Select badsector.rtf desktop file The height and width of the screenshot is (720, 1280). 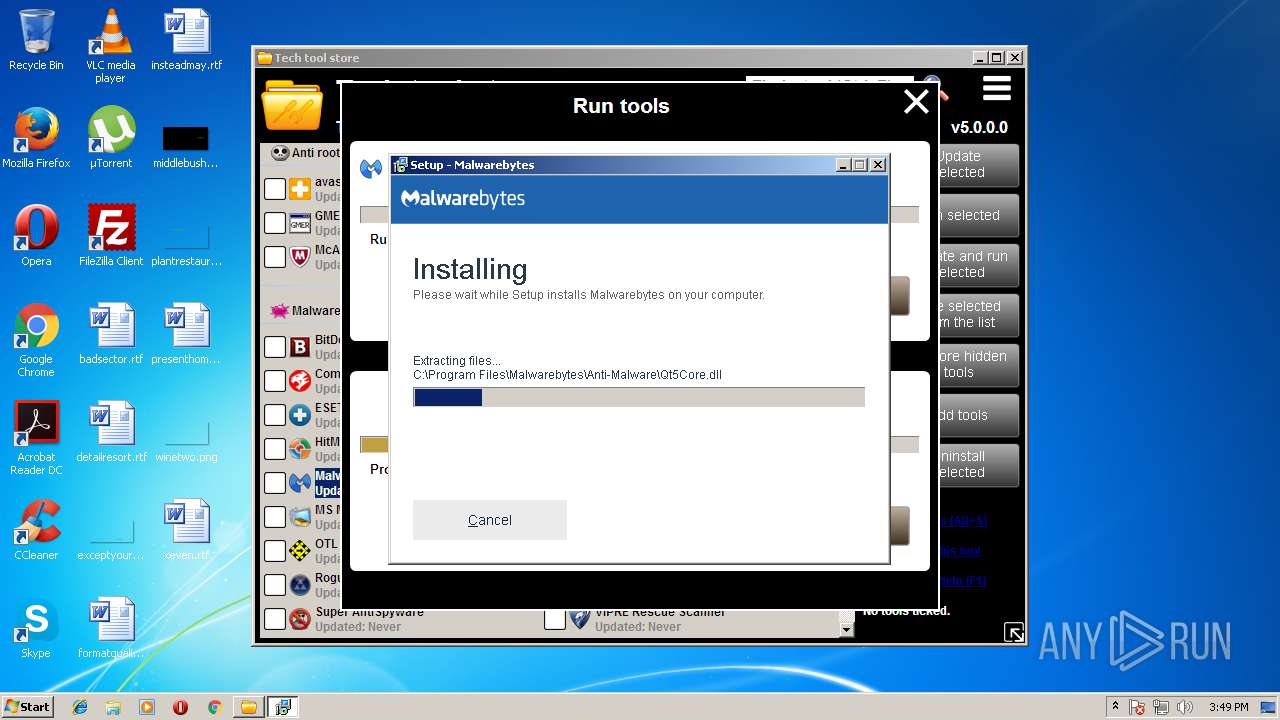[x=111, y=334]
